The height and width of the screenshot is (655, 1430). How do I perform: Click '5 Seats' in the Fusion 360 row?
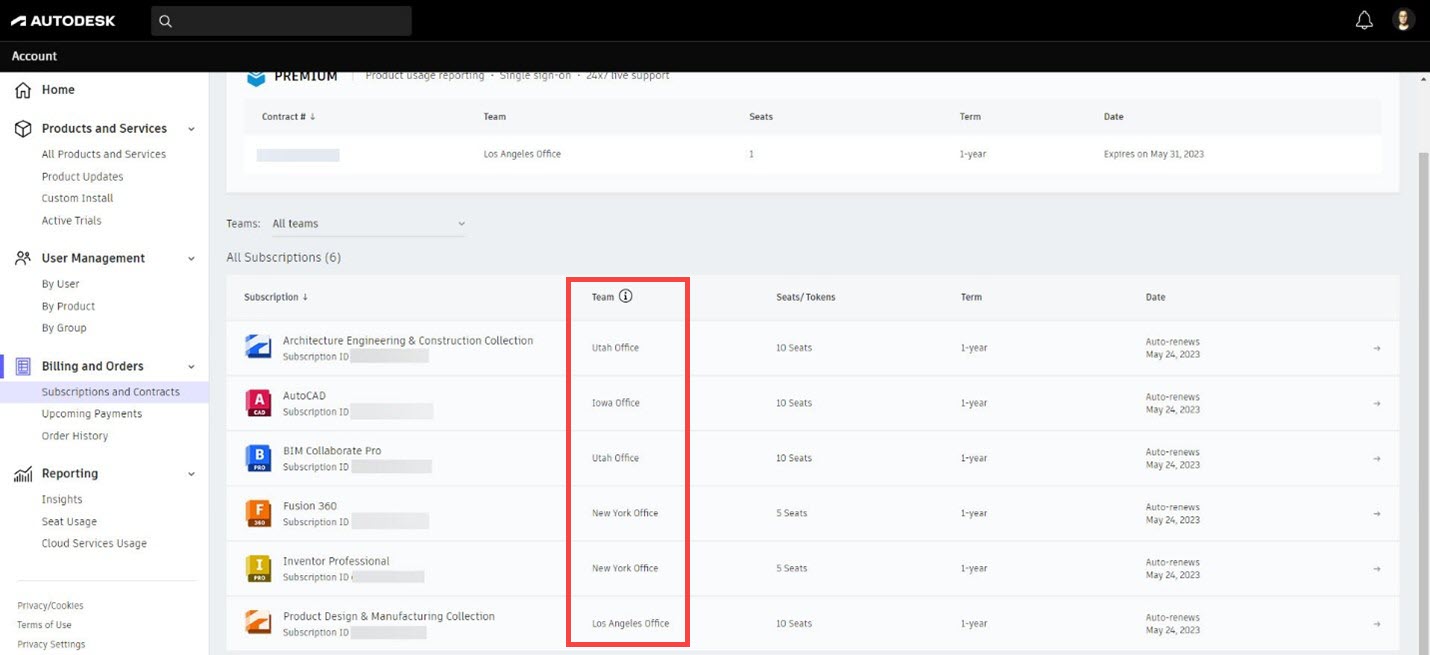(x=792, y=513)
